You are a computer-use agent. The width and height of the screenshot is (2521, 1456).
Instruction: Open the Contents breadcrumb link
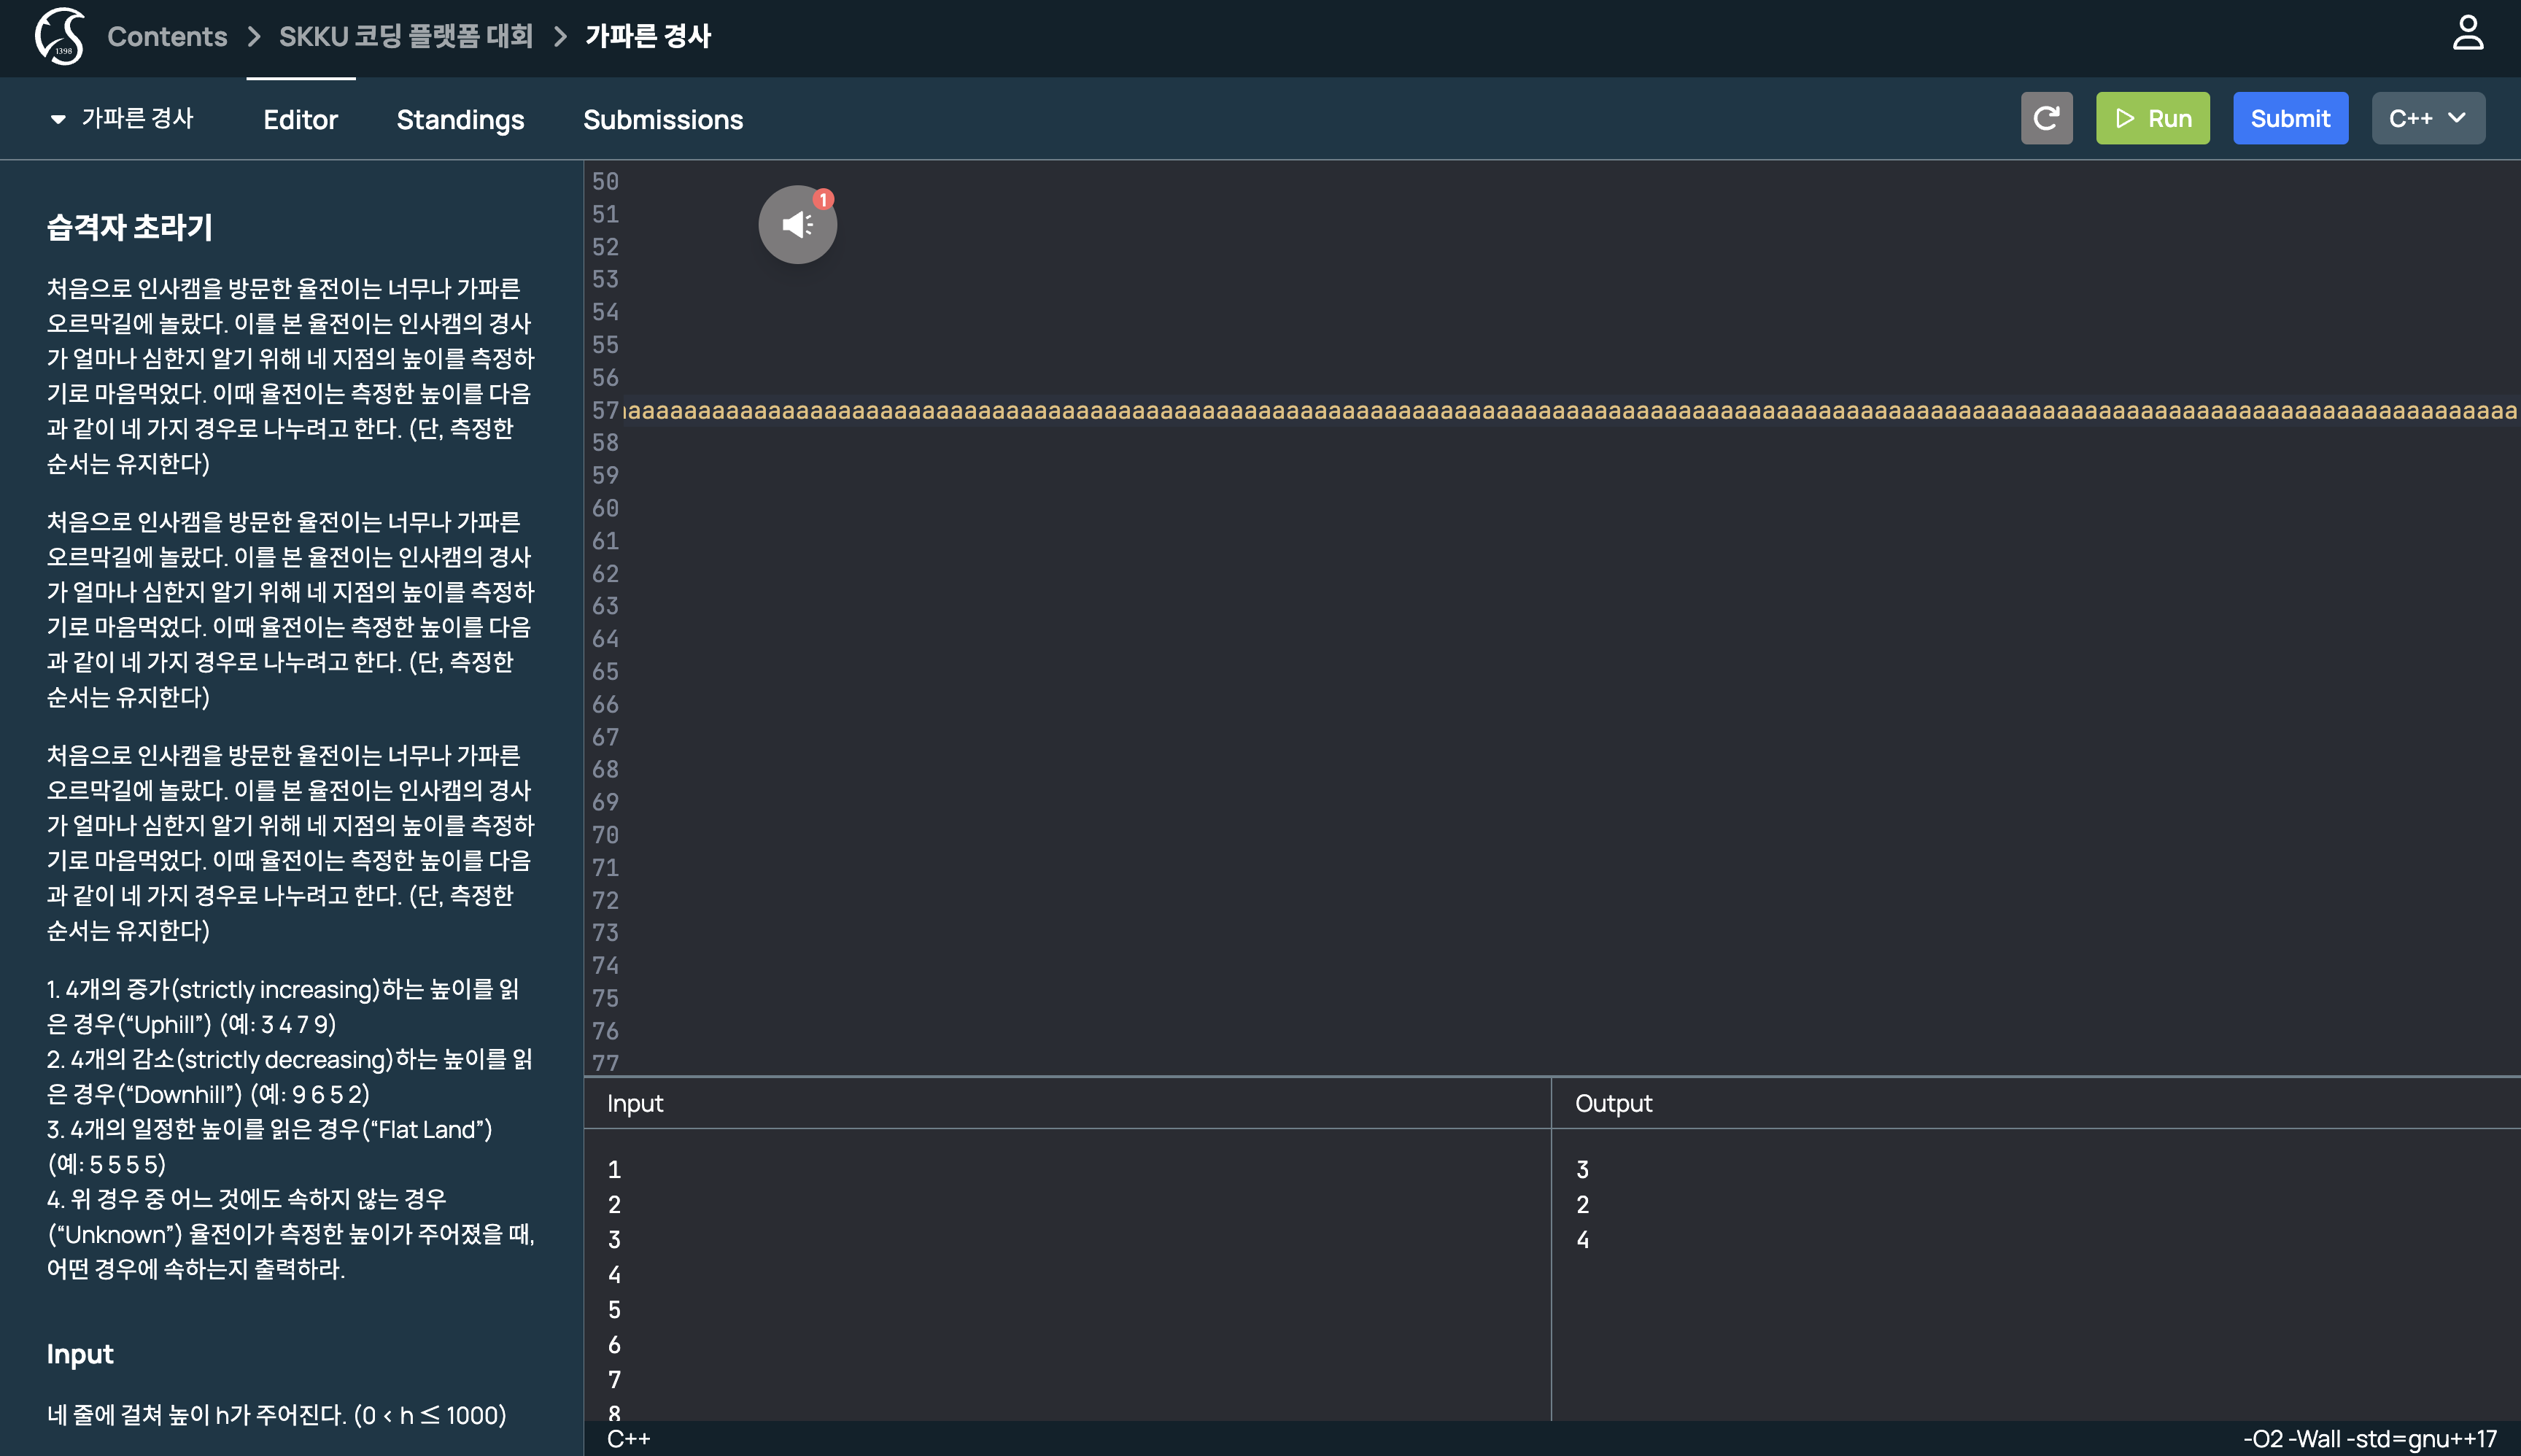click(167, 36)
